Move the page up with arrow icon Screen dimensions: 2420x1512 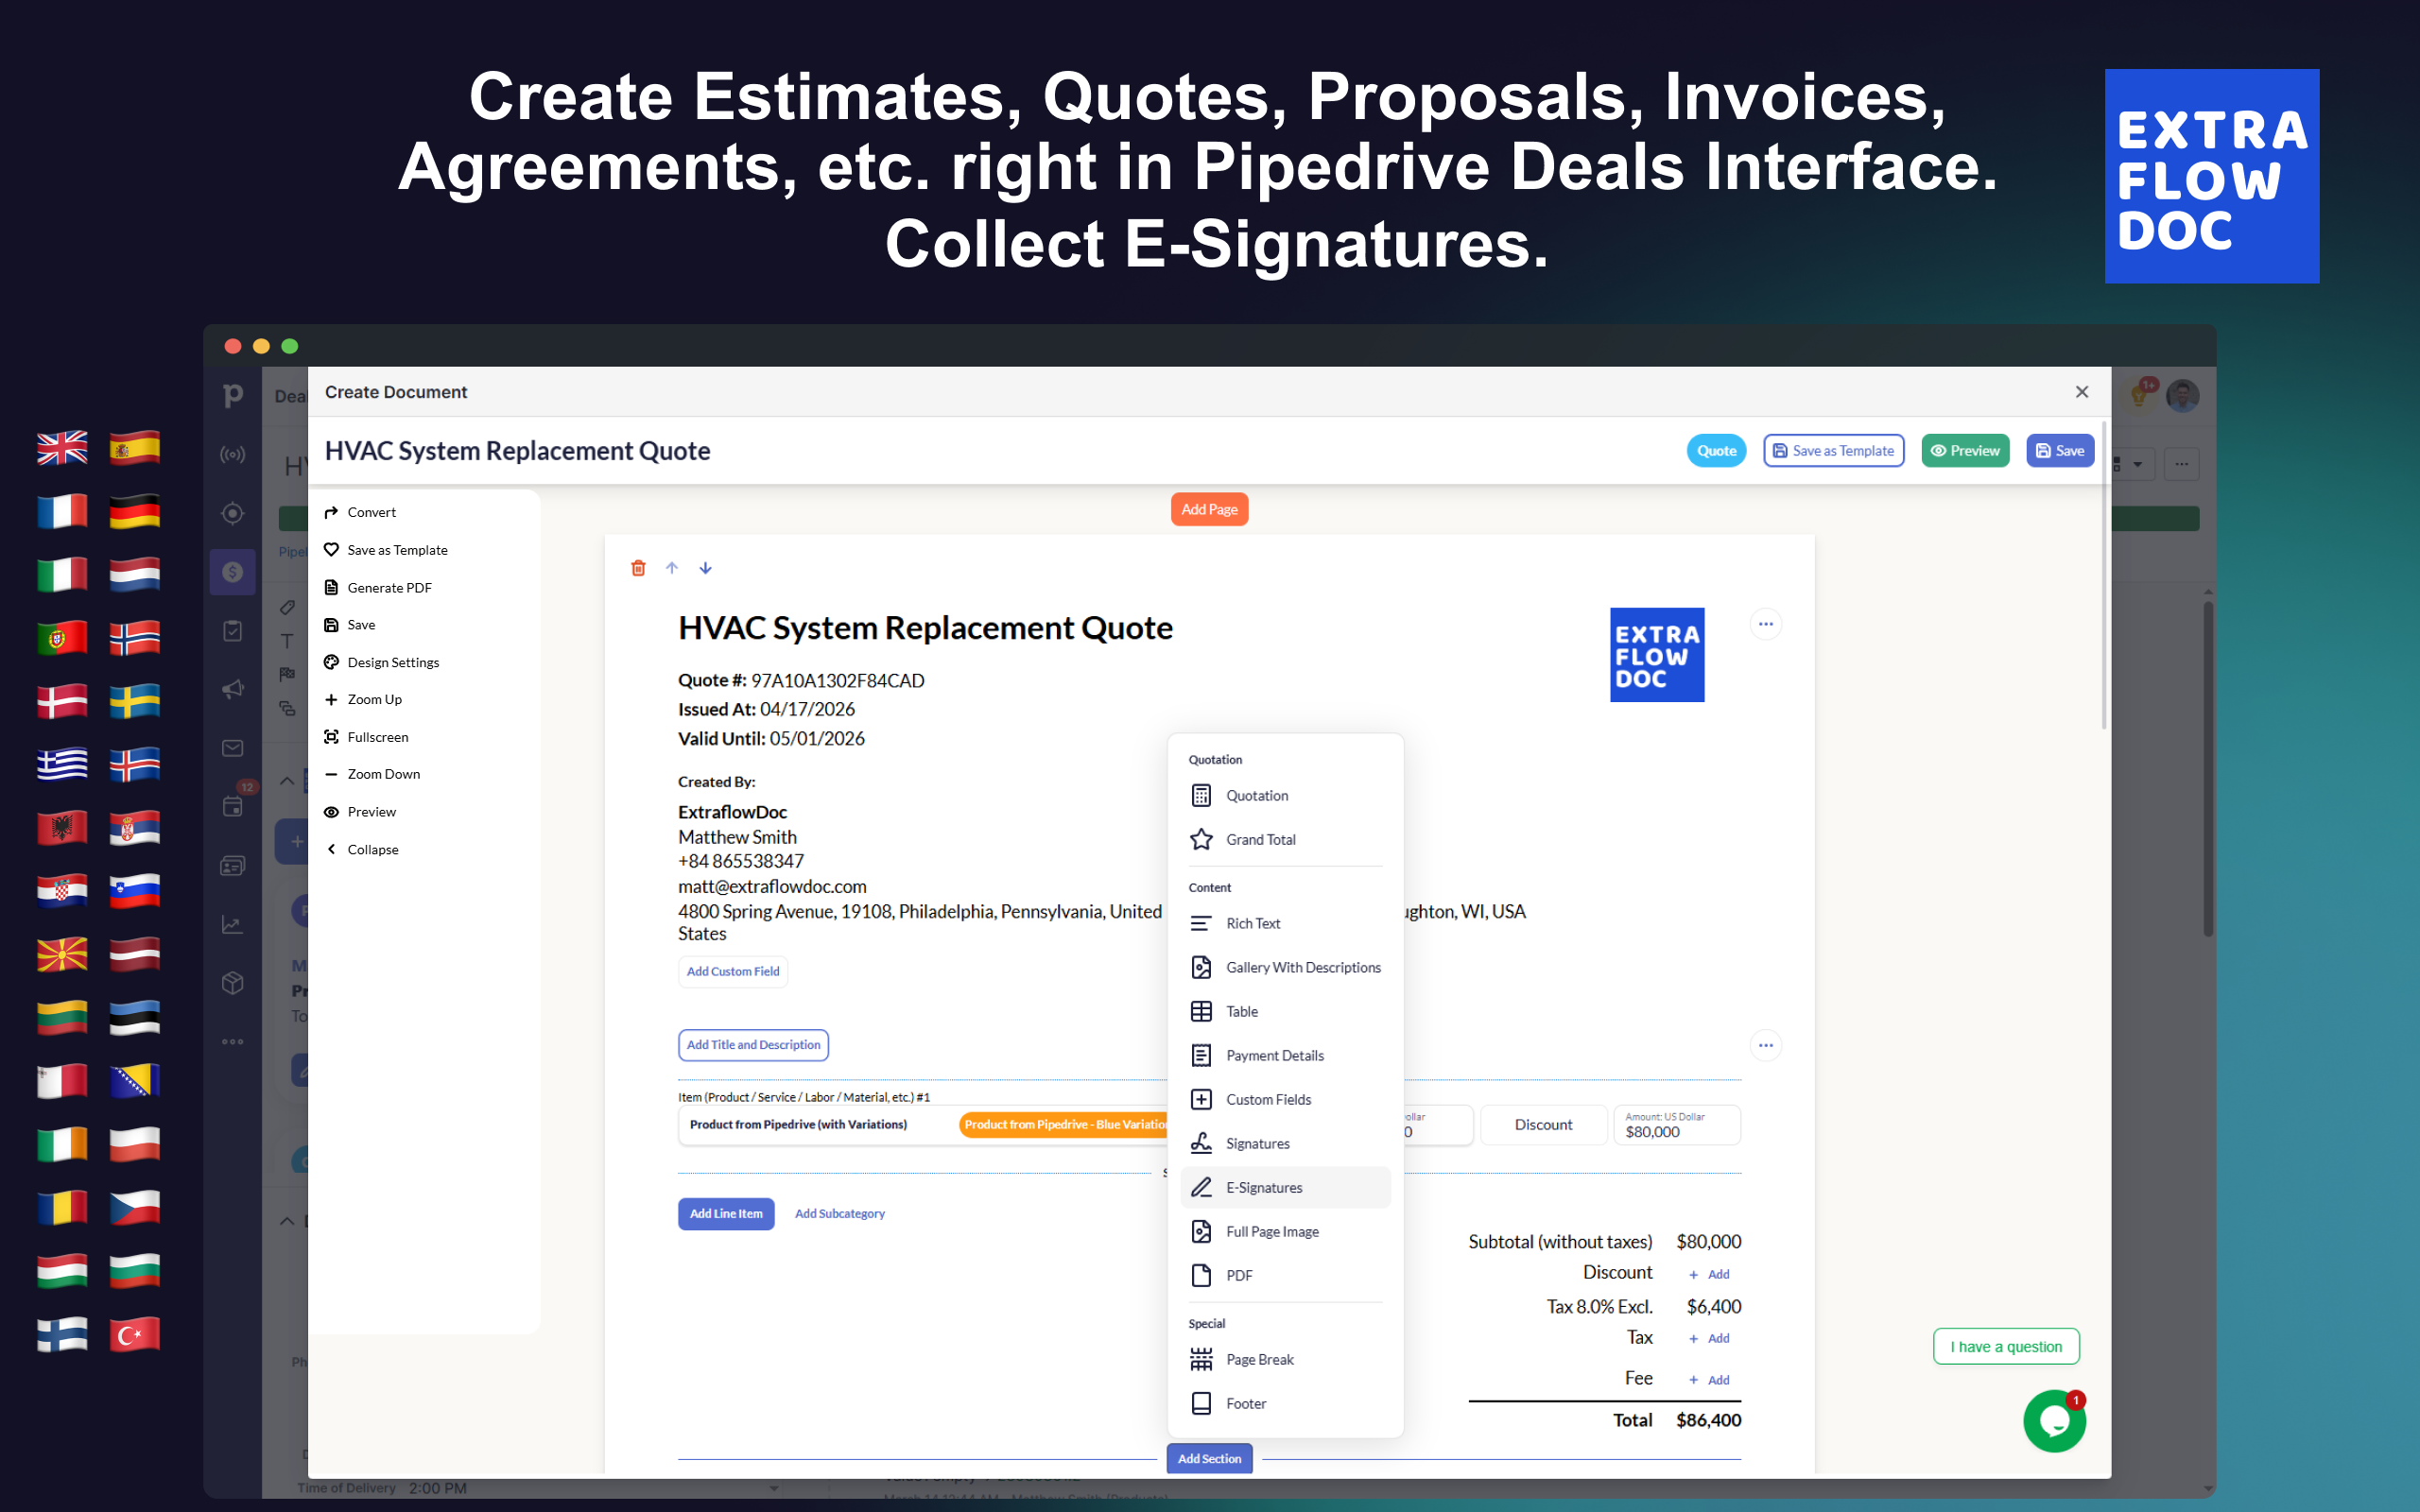coord(672,567)
